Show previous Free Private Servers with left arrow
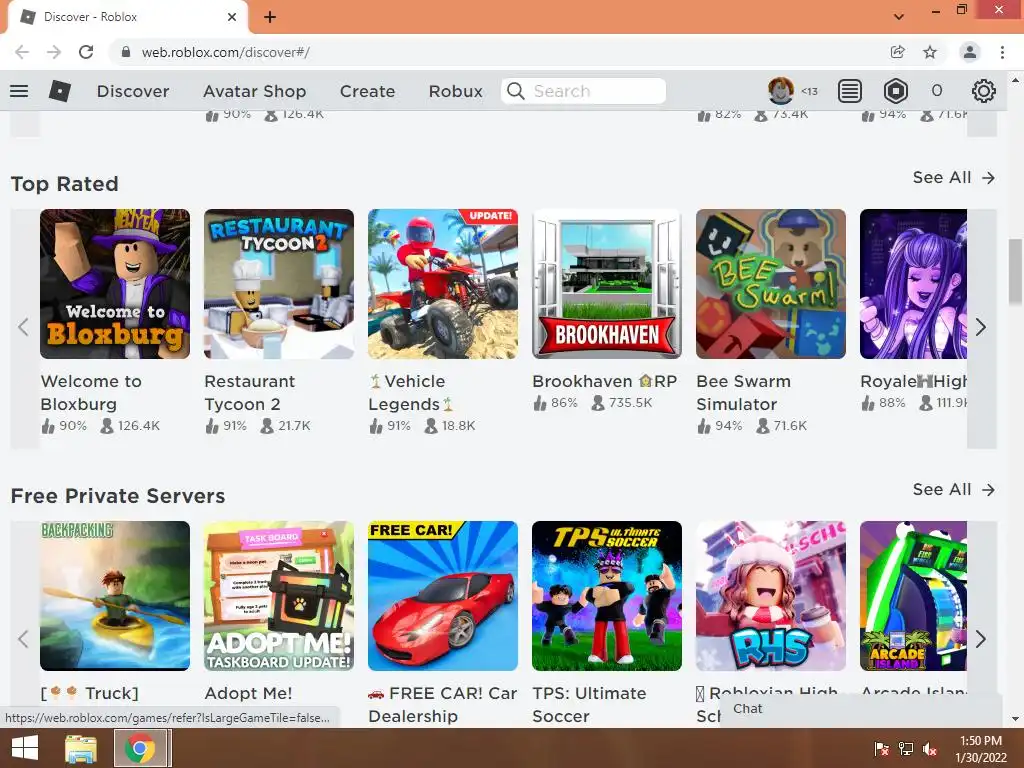Viewport: 1024px width, 768px height. click(x=24, y=639)
